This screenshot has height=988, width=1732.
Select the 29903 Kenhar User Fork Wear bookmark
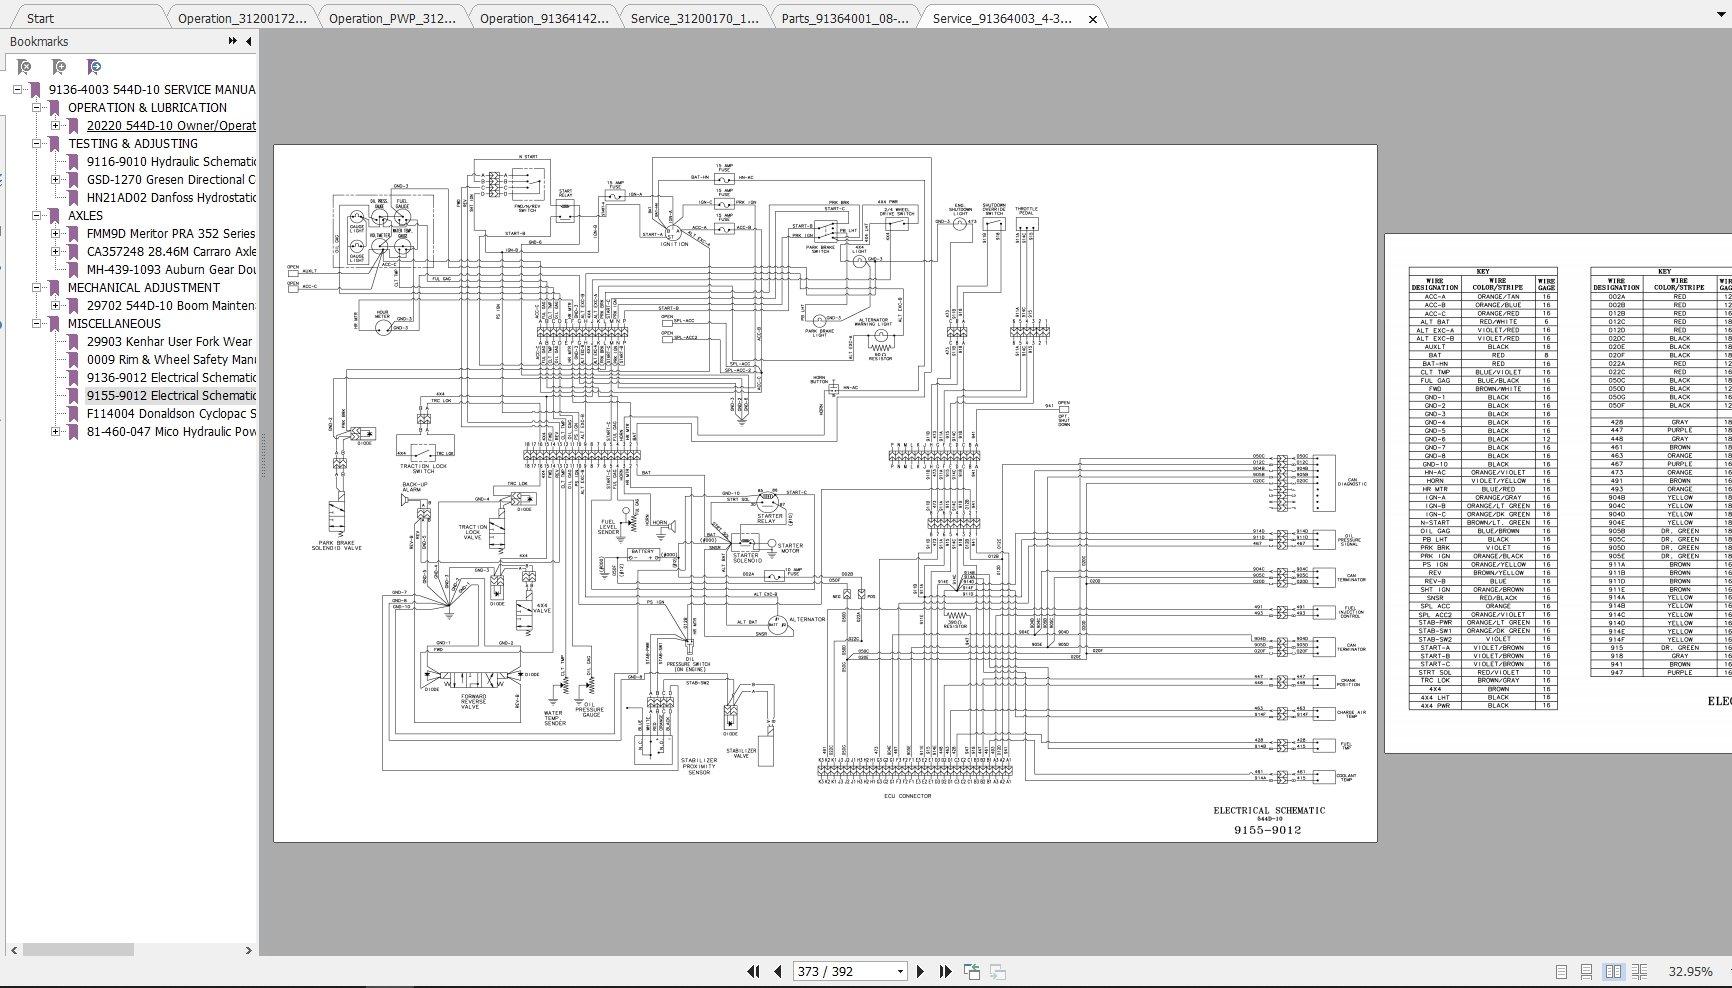pyautogui.click(x=169, y=342)
